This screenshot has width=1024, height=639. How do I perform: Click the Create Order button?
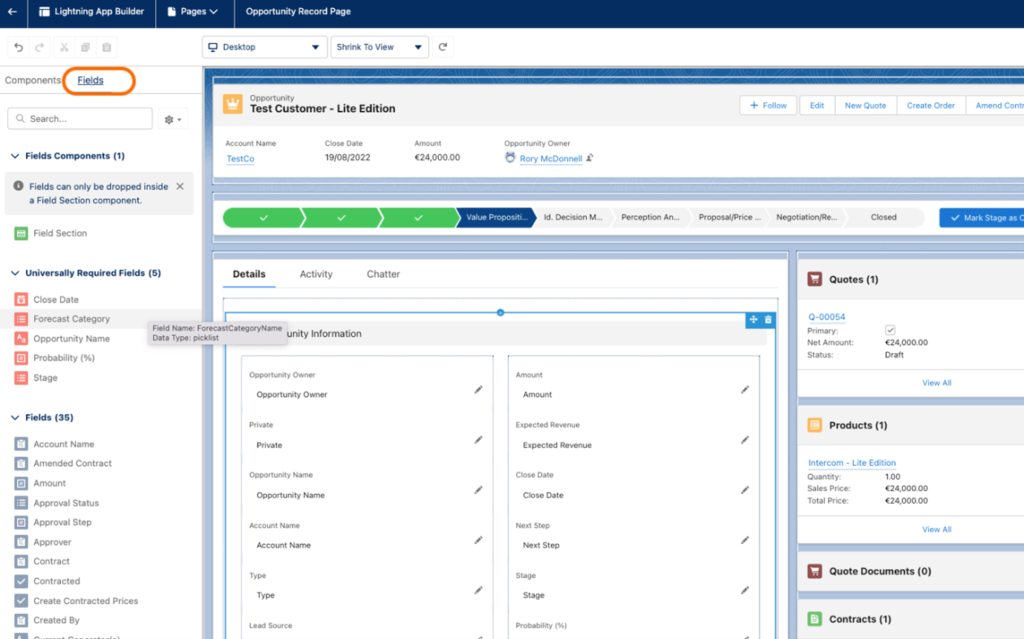point(931,105)
